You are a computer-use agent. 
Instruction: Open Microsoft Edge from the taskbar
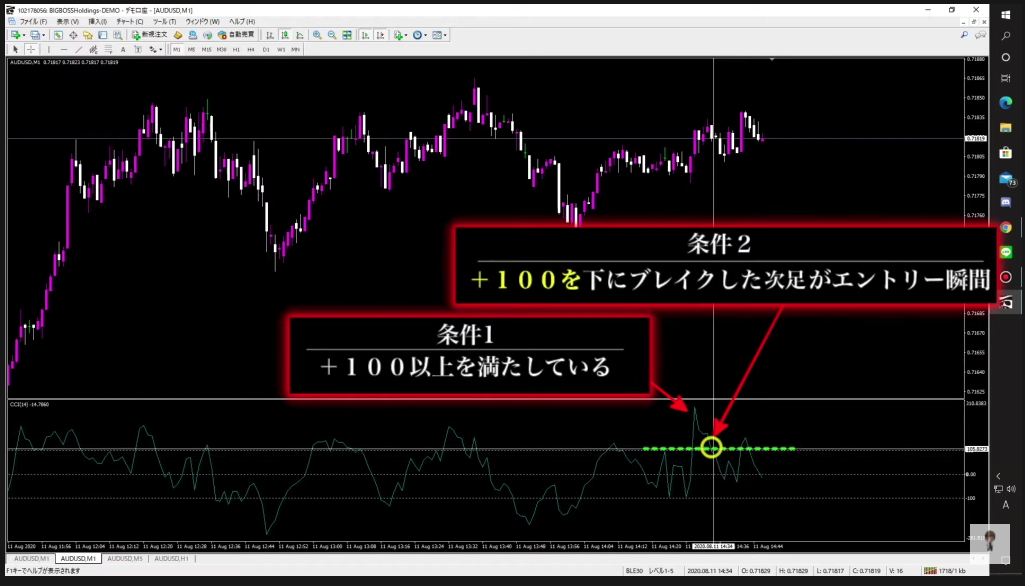pyautogui.click(x=1005, y=103)
